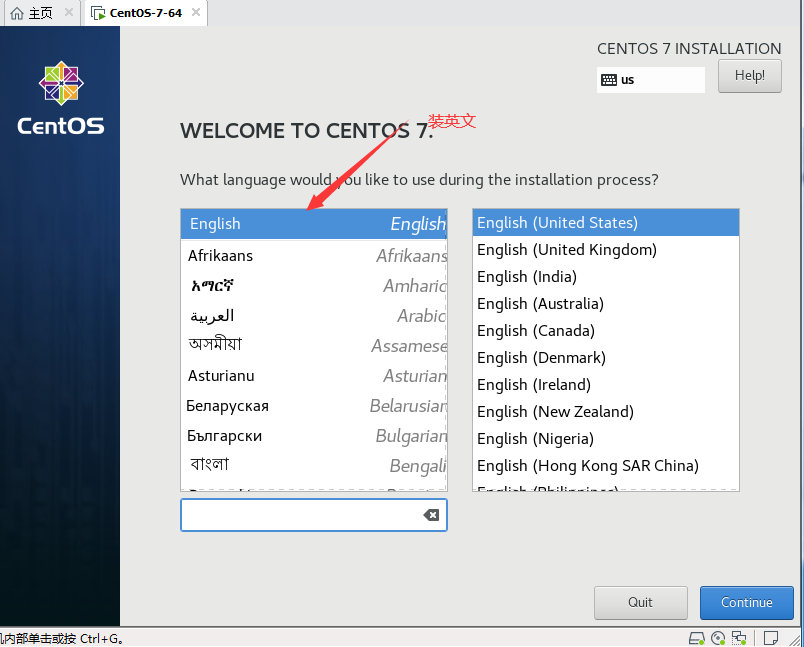Select English (Ireland) locale
Viewport: 804px width, 647px height.
606,385
